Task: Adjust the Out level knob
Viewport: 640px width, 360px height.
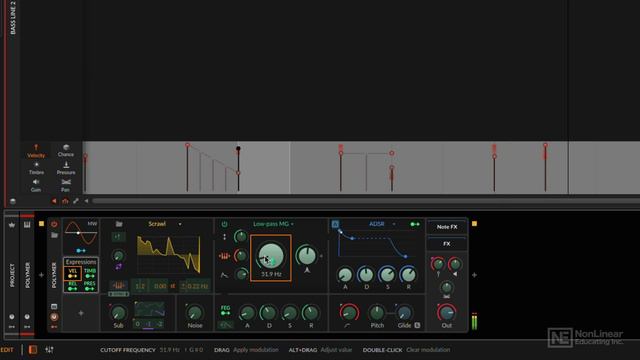Action: [x=447, y=313]
